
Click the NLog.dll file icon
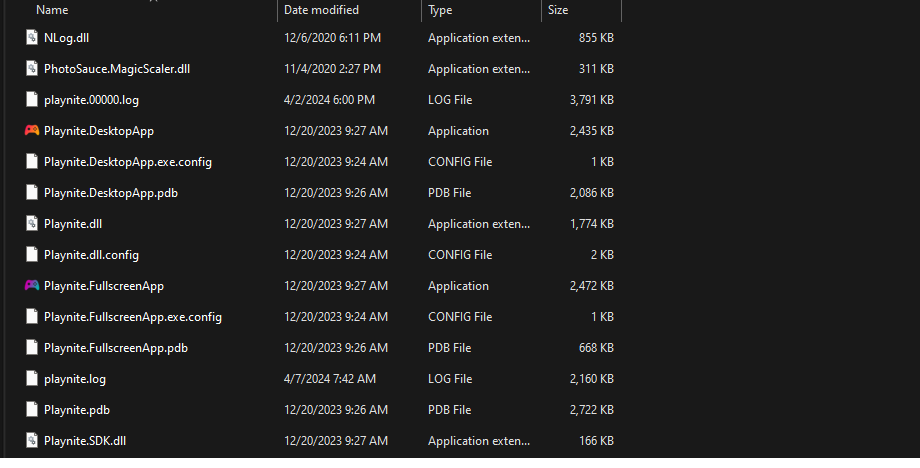32,38
